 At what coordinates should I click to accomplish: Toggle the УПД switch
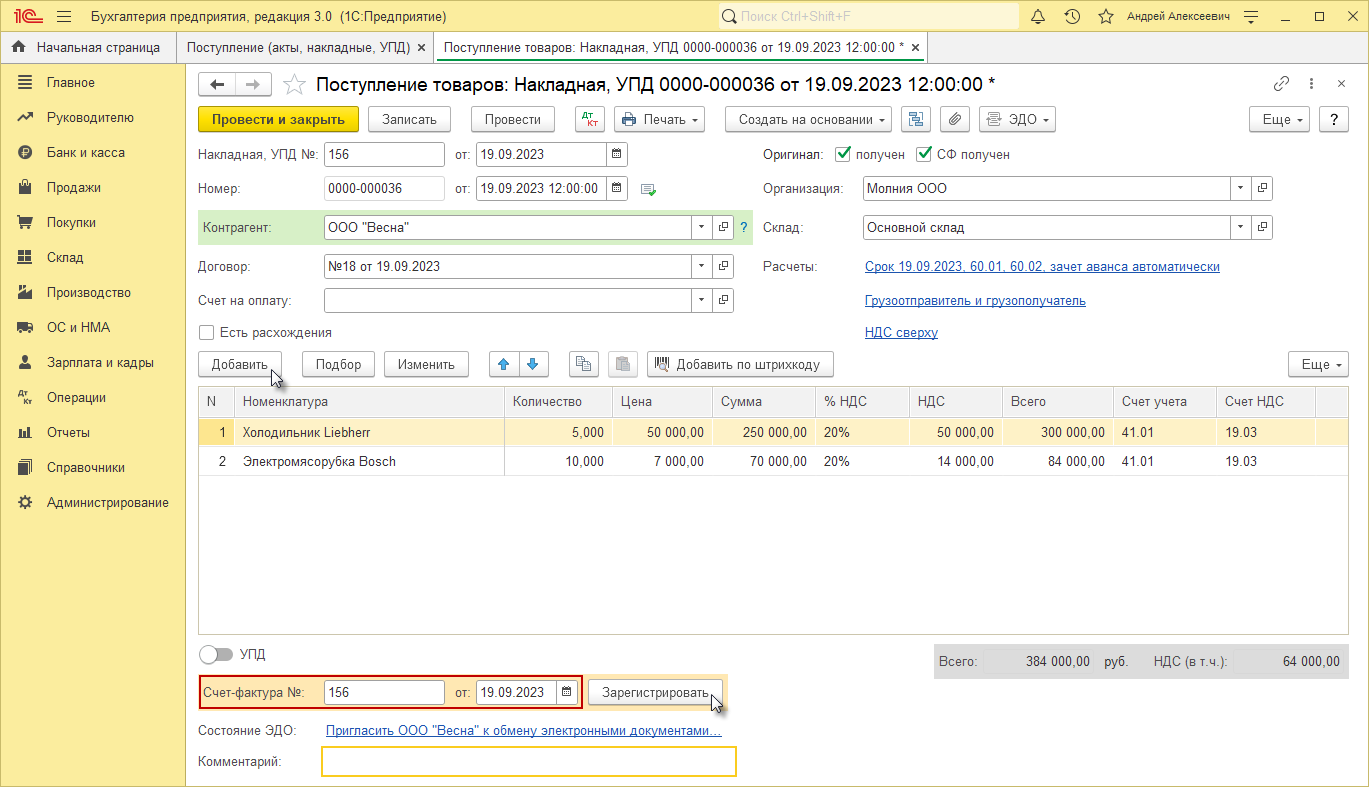pos(215,655)
